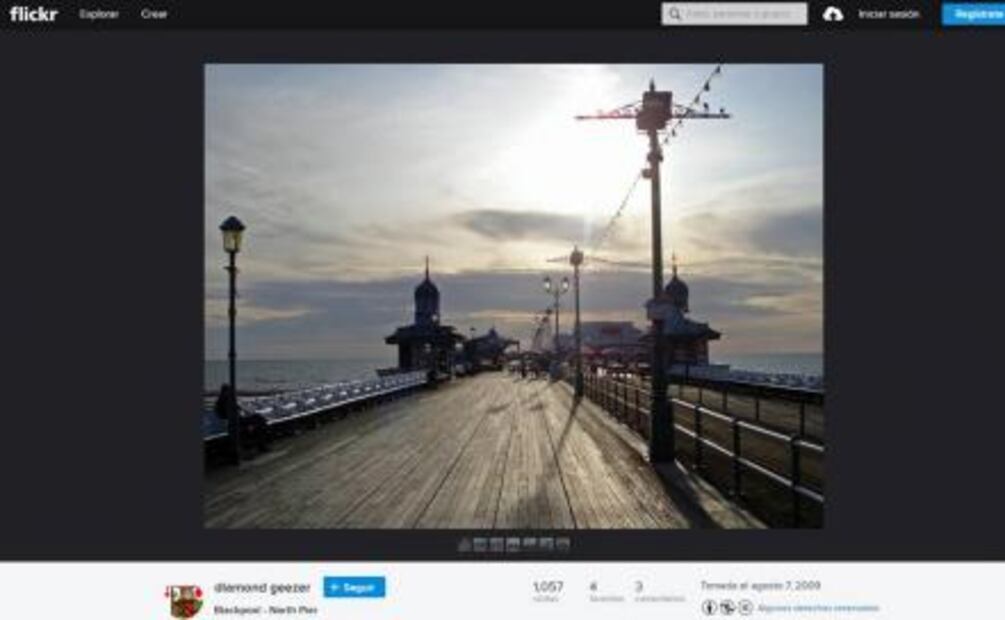Image resolution: width=1005 pixels, height=620 pixels.
Task: Select the middle thumbnail in photostream strip
Action: [x=513, y=545]
